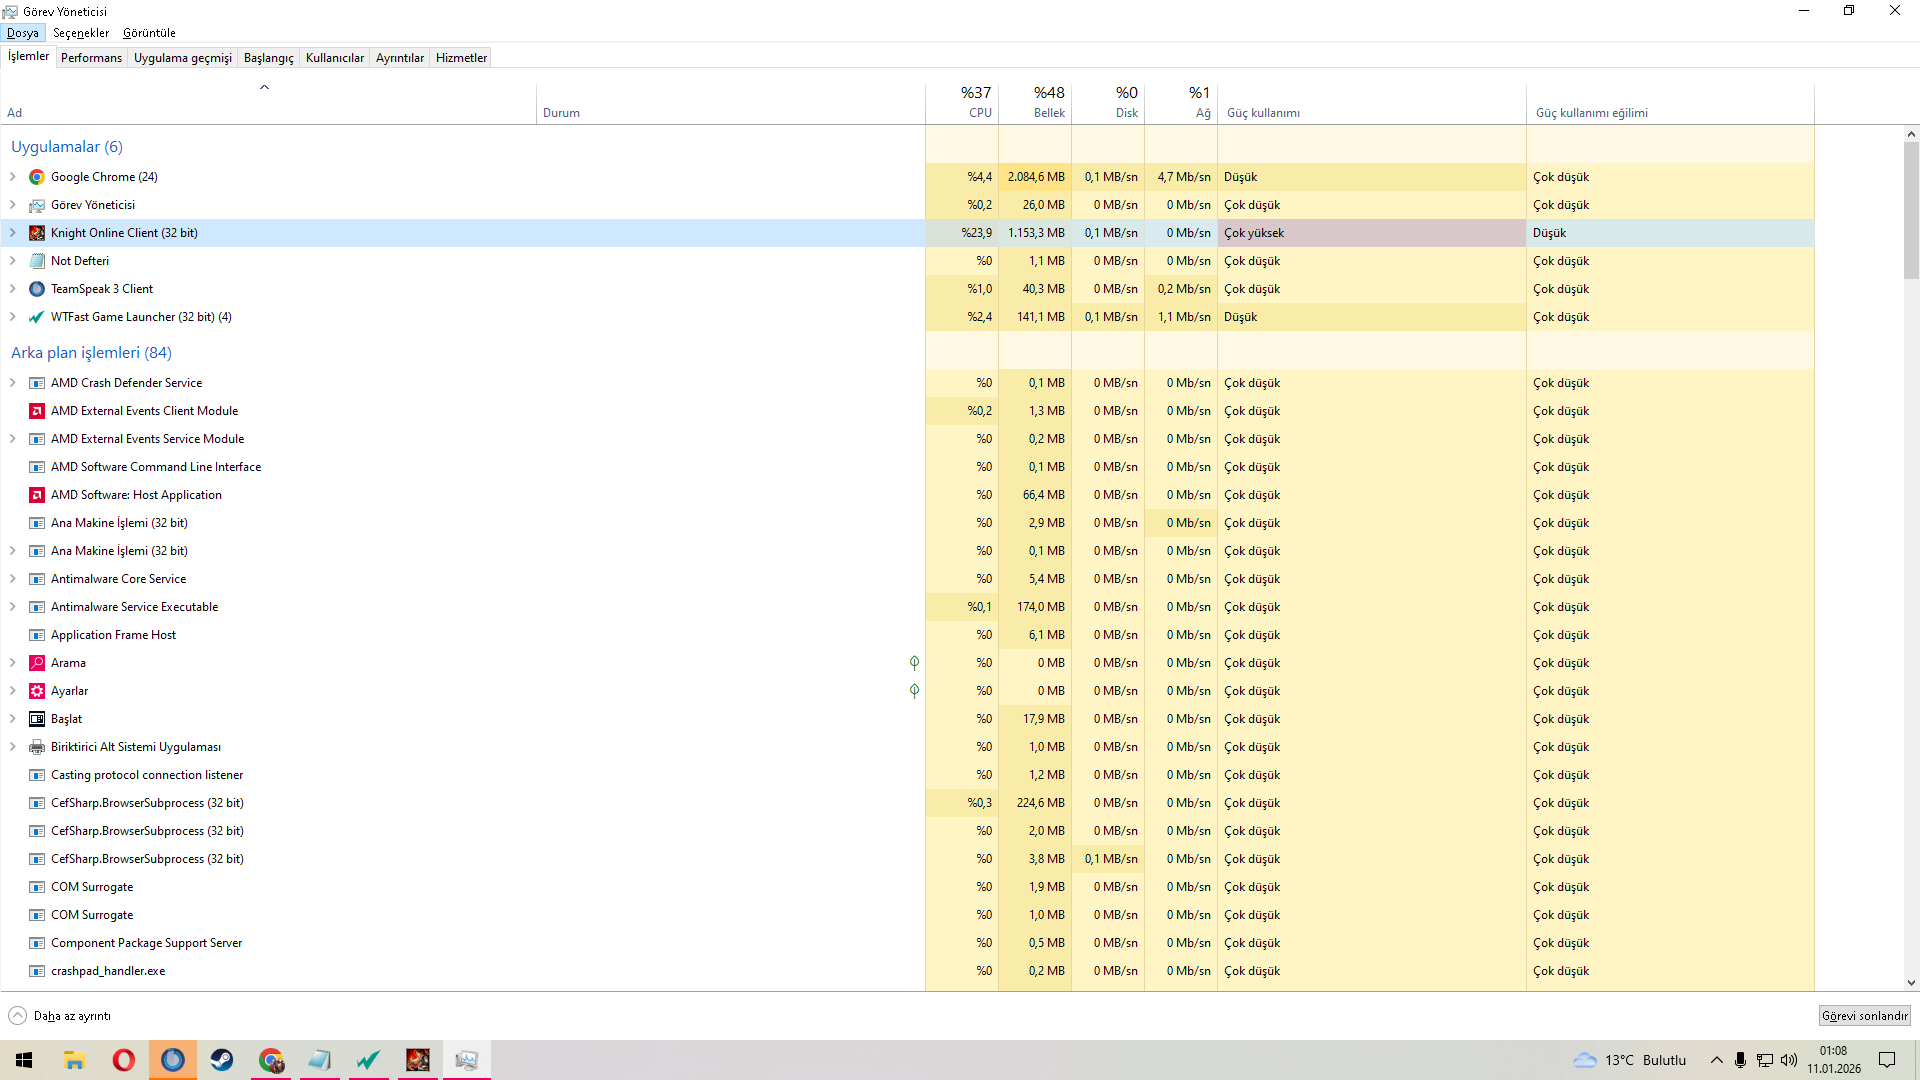This screenshot has width=1920, height=1080.
Task: Open the Ayrıntılar tab
Action: point(400,58)
